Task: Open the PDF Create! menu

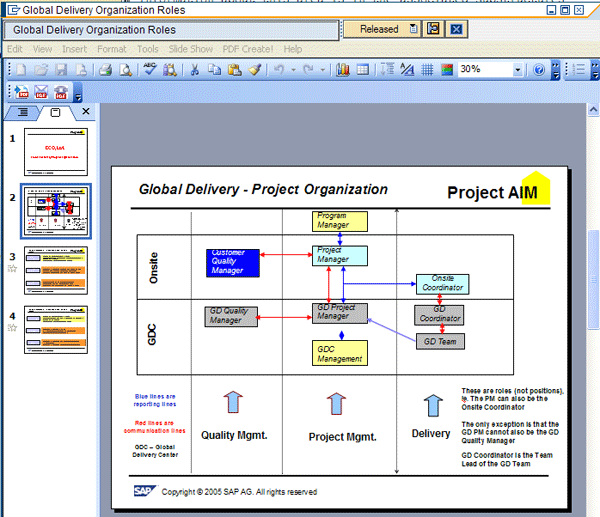Action: tap(248, 49)
